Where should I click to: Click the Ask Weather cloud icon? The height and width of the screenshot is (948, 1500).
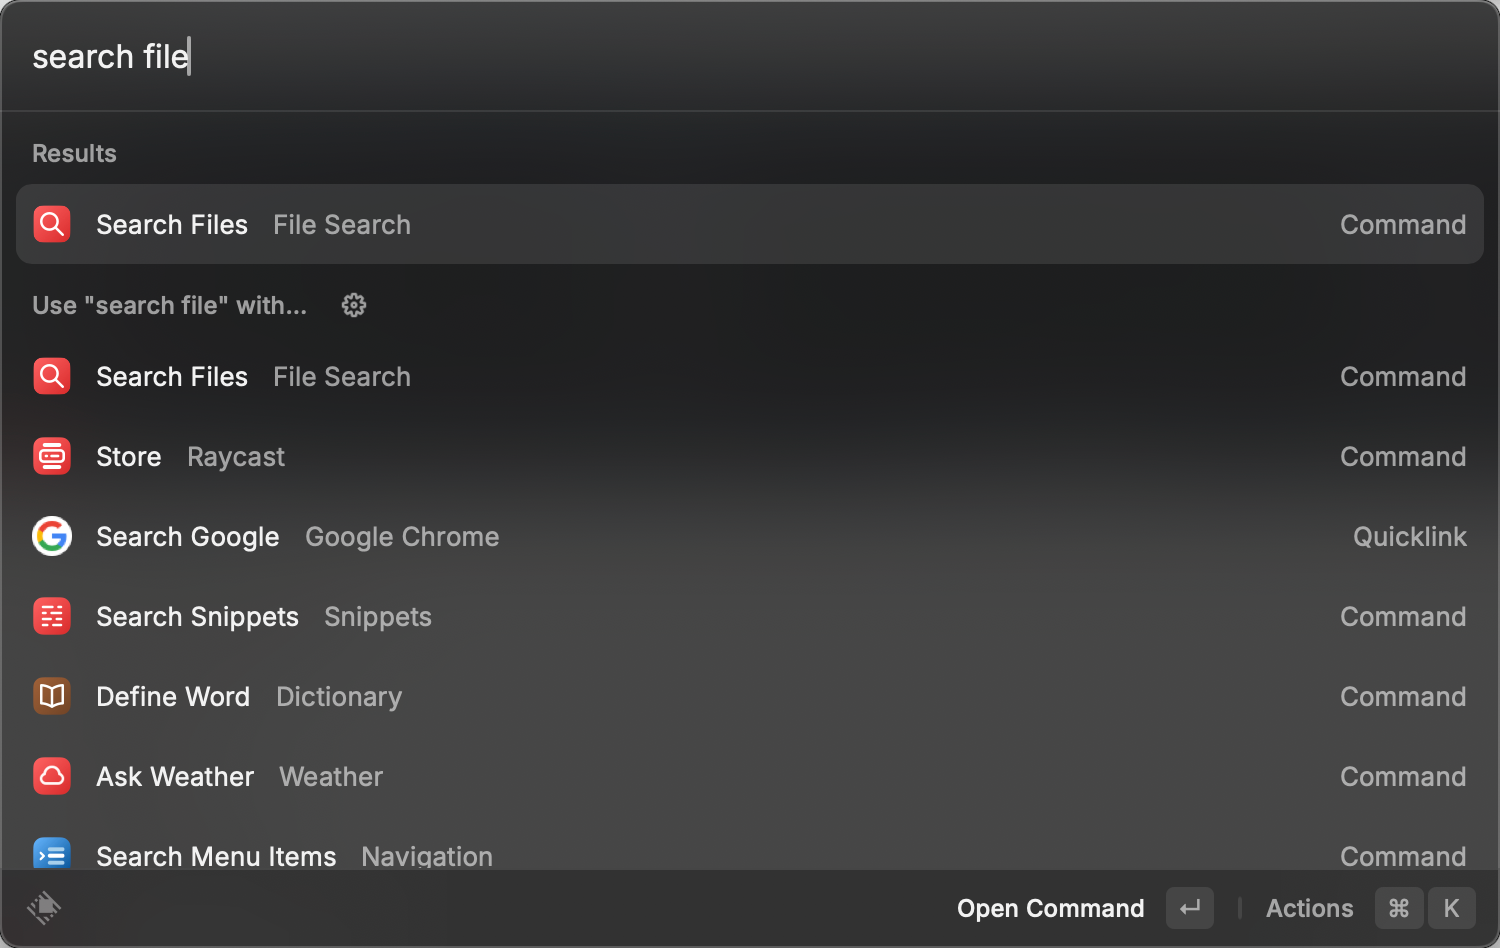tap(52, 776)
